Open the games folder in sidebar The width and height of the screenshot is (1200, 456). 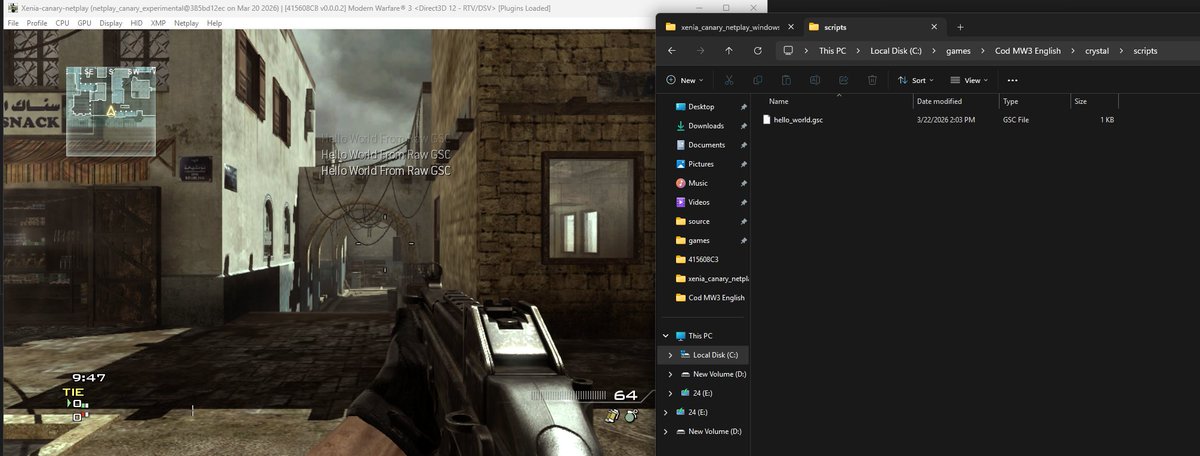coord(698,240)
